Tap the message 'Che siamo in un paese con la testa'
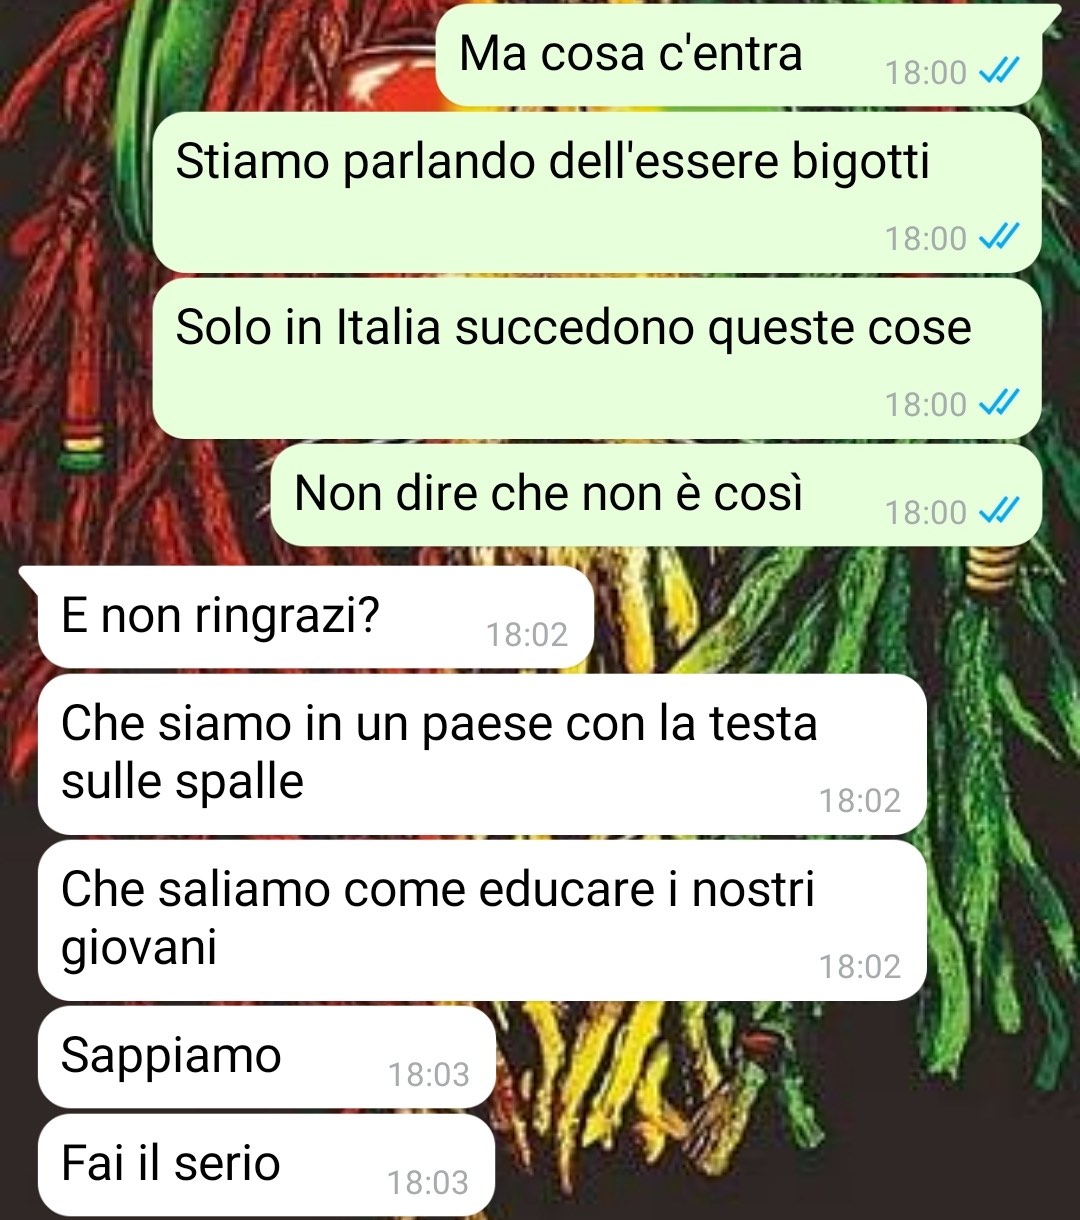The height and width of the screenshot is (1220, 1080). (482, 754)
